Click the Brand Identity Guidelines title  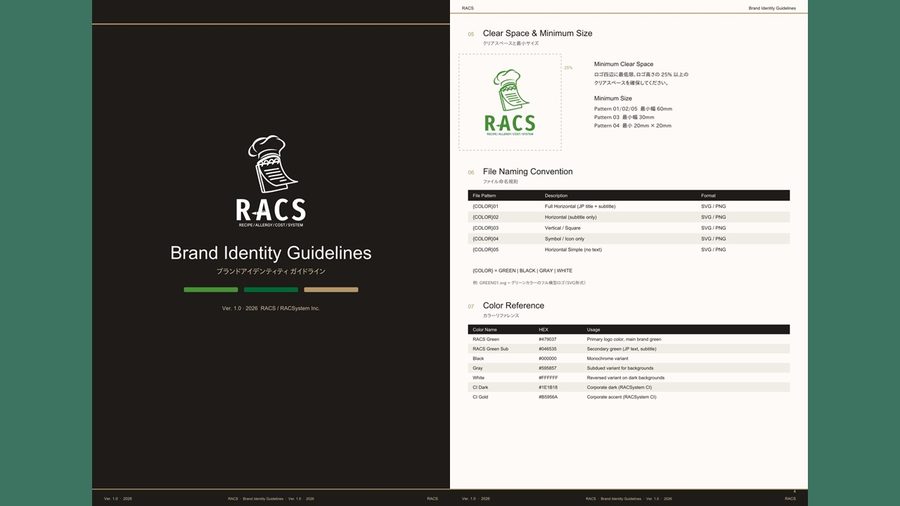[271, 253]
